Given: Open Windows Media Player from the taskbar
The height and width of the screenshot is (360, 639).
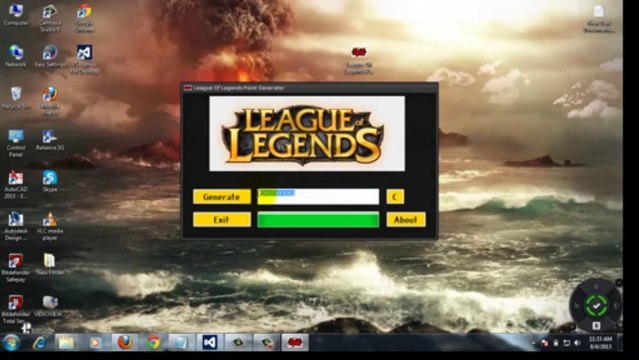Looking at the screenshot, I should pyautogui.click(x=95, y=343).
